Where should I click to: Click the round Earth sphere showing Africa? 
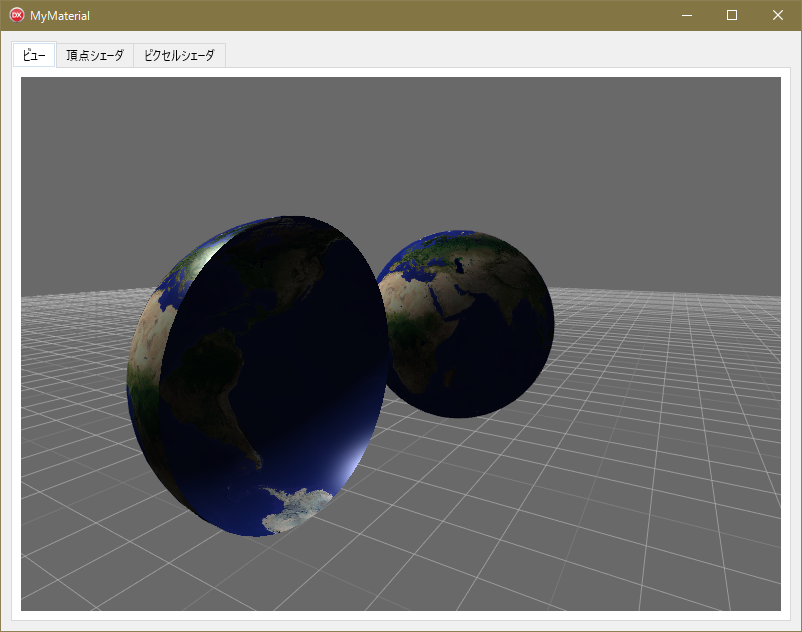pos(468,324)
